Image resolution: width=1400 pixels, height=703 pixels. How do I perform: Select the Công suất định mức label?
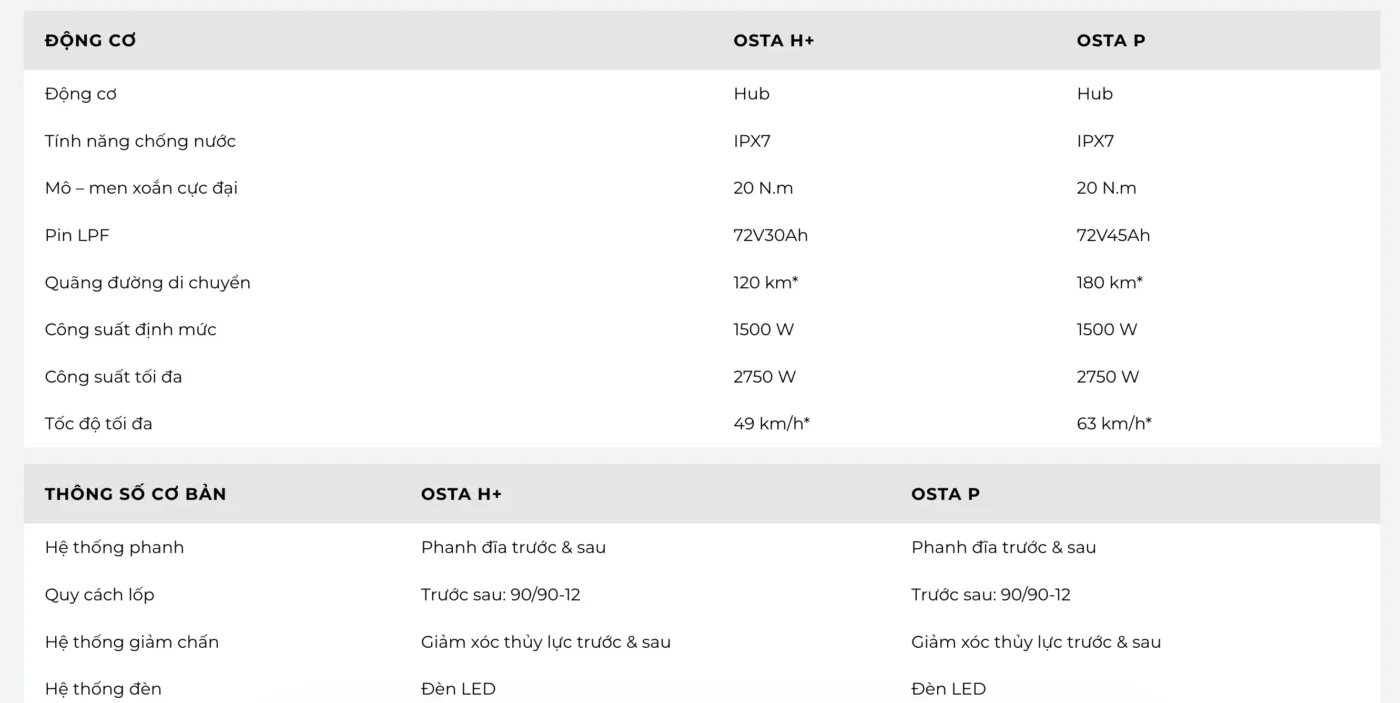pyautogui.click(x=130, y=330)
